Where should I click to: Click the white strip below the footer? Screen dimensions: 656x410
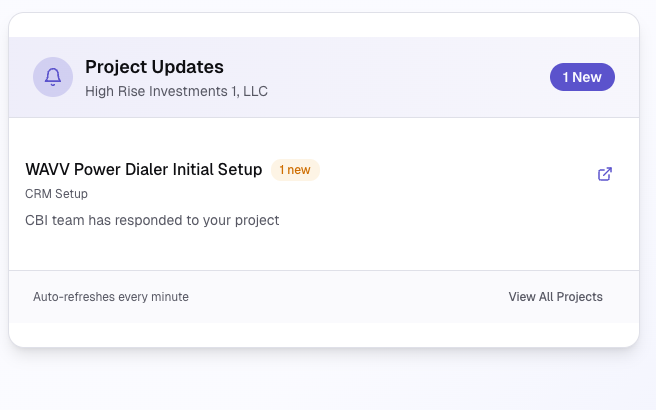323,334
